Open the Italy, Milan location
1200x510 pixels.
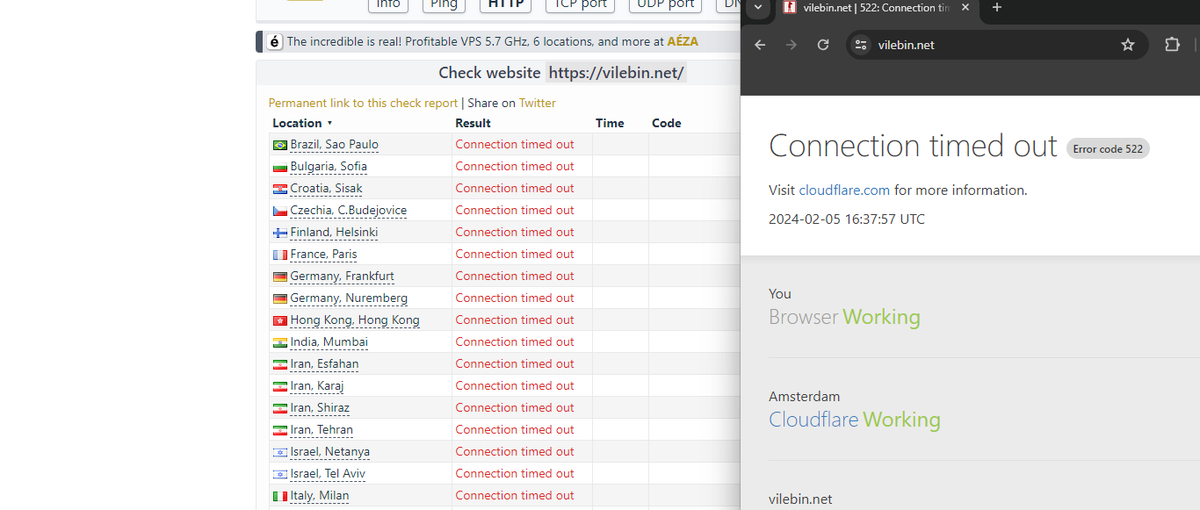[319, 496]
